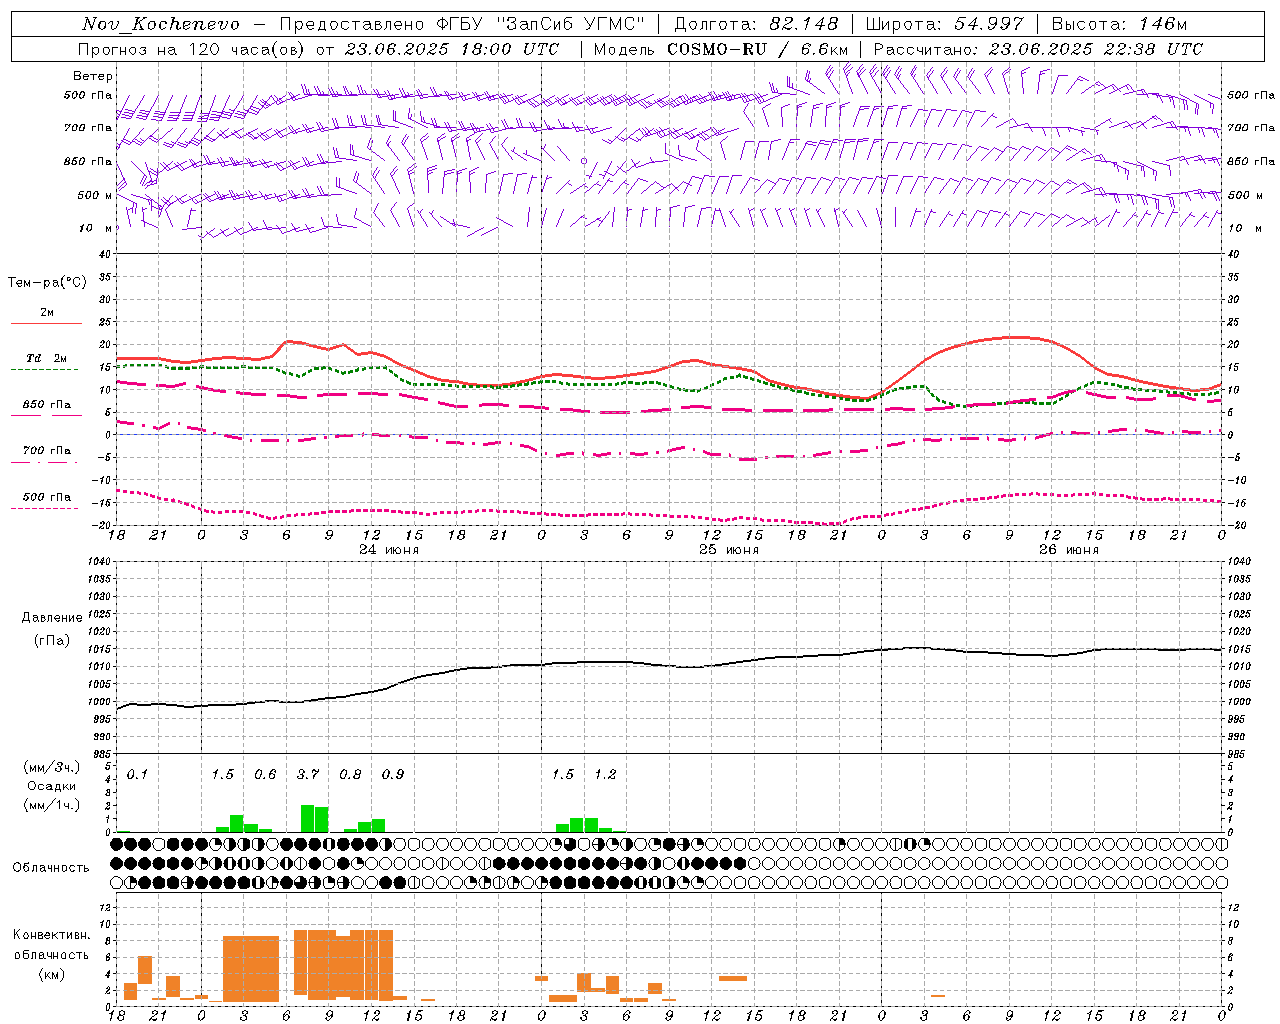Click the forecast start 23.06.2025 18:00 UTC
Screen dimensions: 1280x1024
click(452, 49)
